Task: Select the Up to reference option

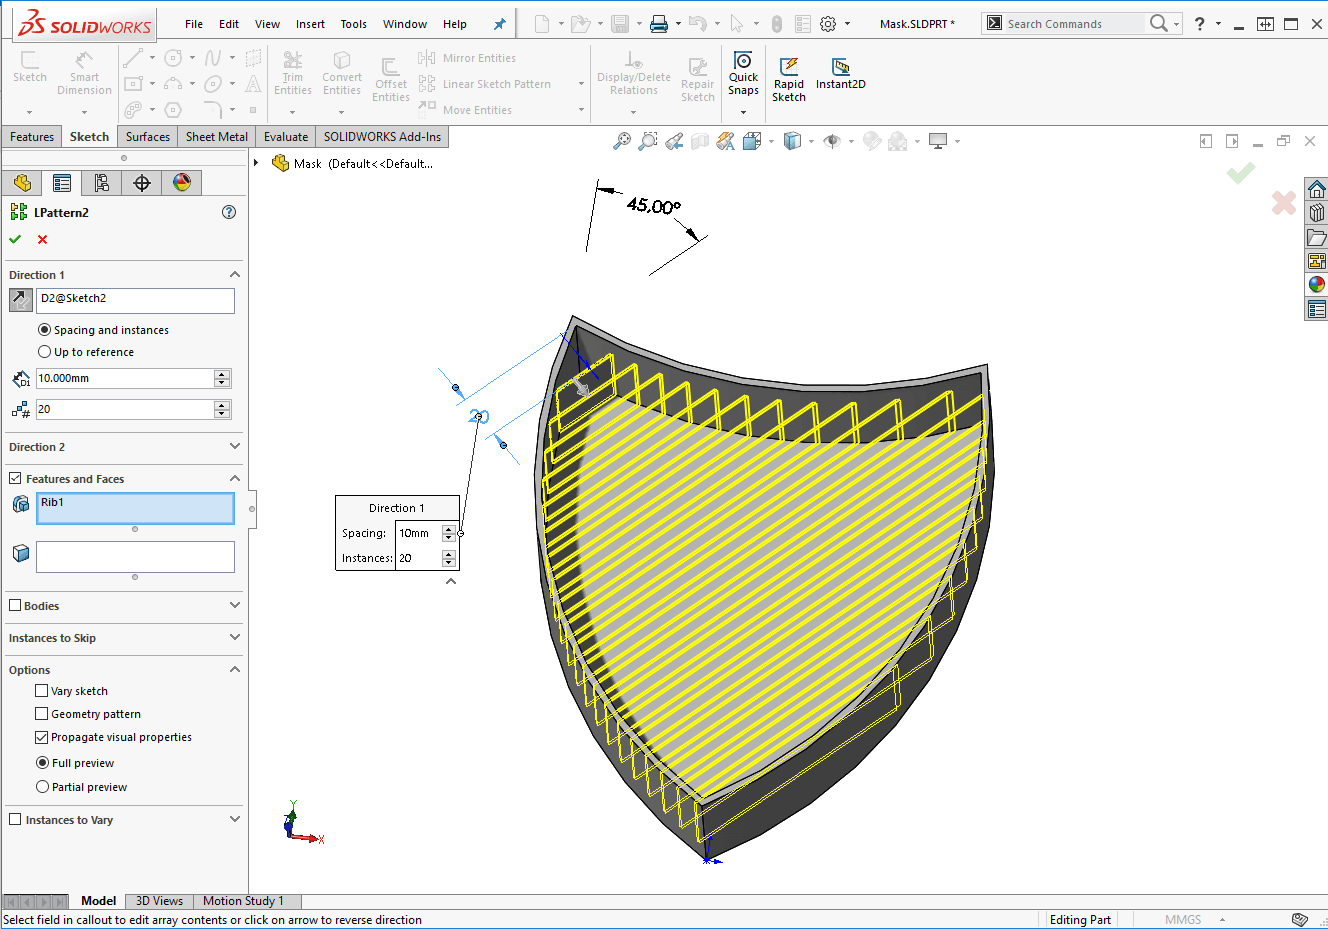Action: [44, 352]
